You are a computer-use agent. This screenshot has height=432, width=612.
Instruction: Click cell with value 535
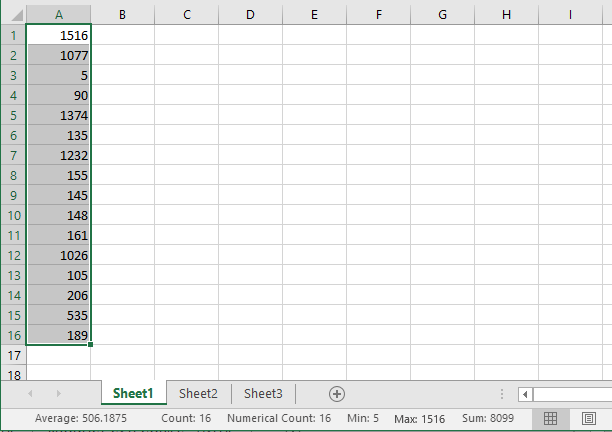click(x=59, y=315)
